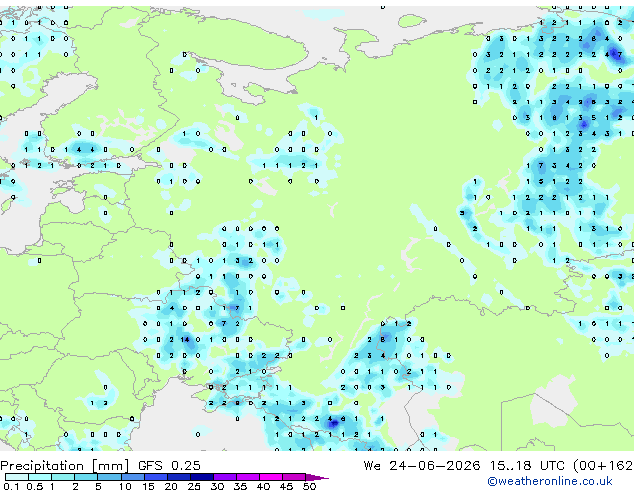Pick the 25–30 mm dark navy swatch

[201, 477]
